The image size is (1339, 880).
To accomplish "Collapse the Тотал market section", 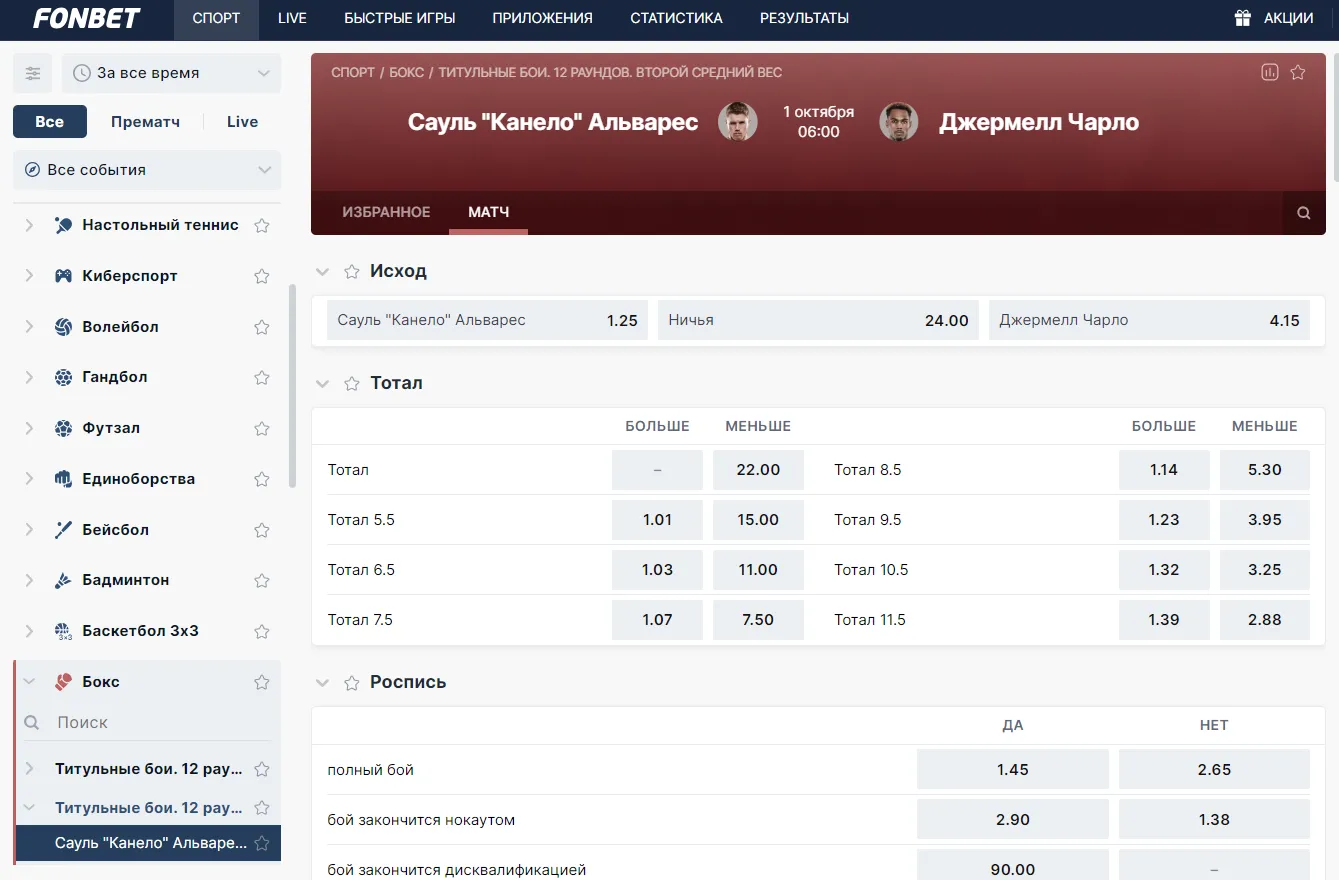I will (322, 383).
